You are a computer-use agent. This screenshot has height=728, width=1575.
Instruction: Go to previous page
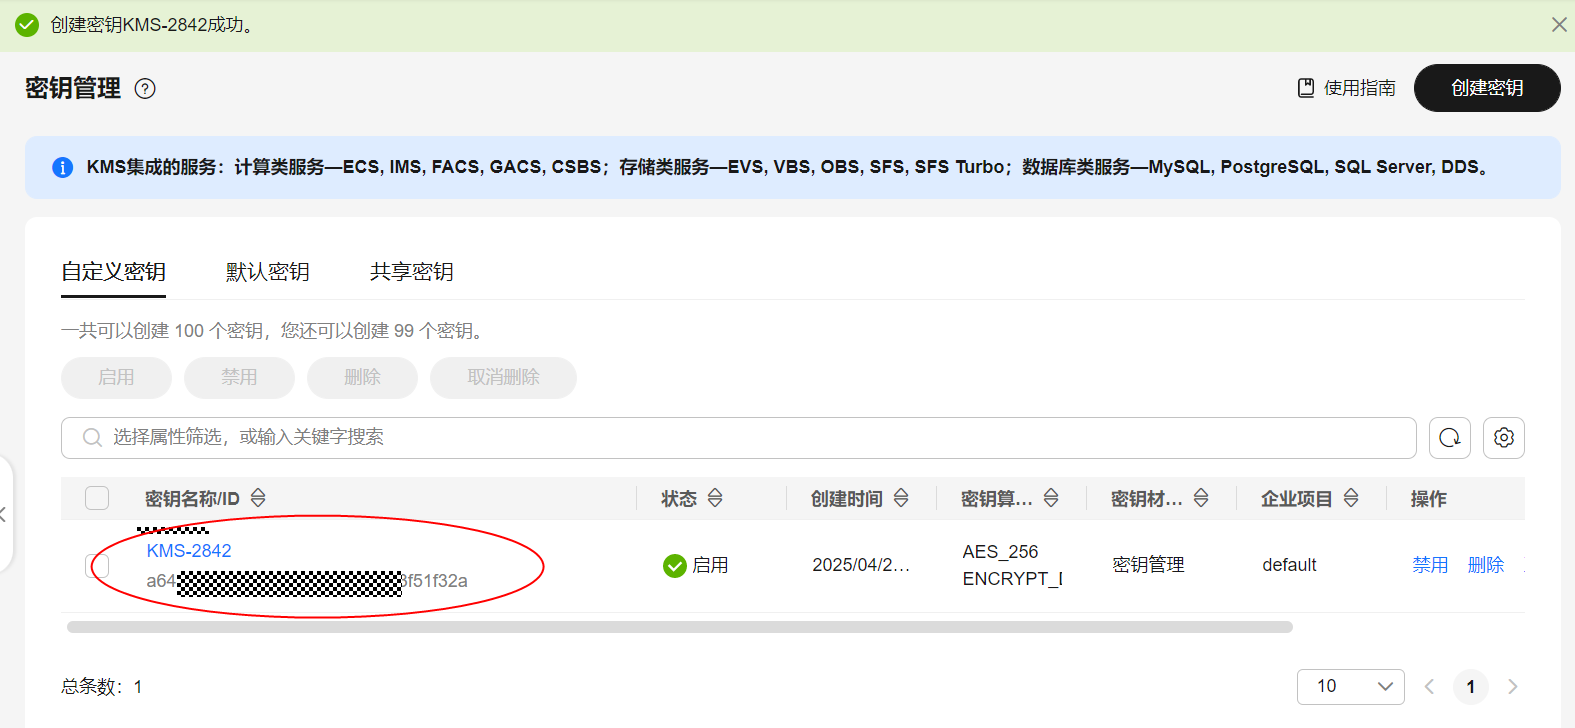coord(1429,687)
